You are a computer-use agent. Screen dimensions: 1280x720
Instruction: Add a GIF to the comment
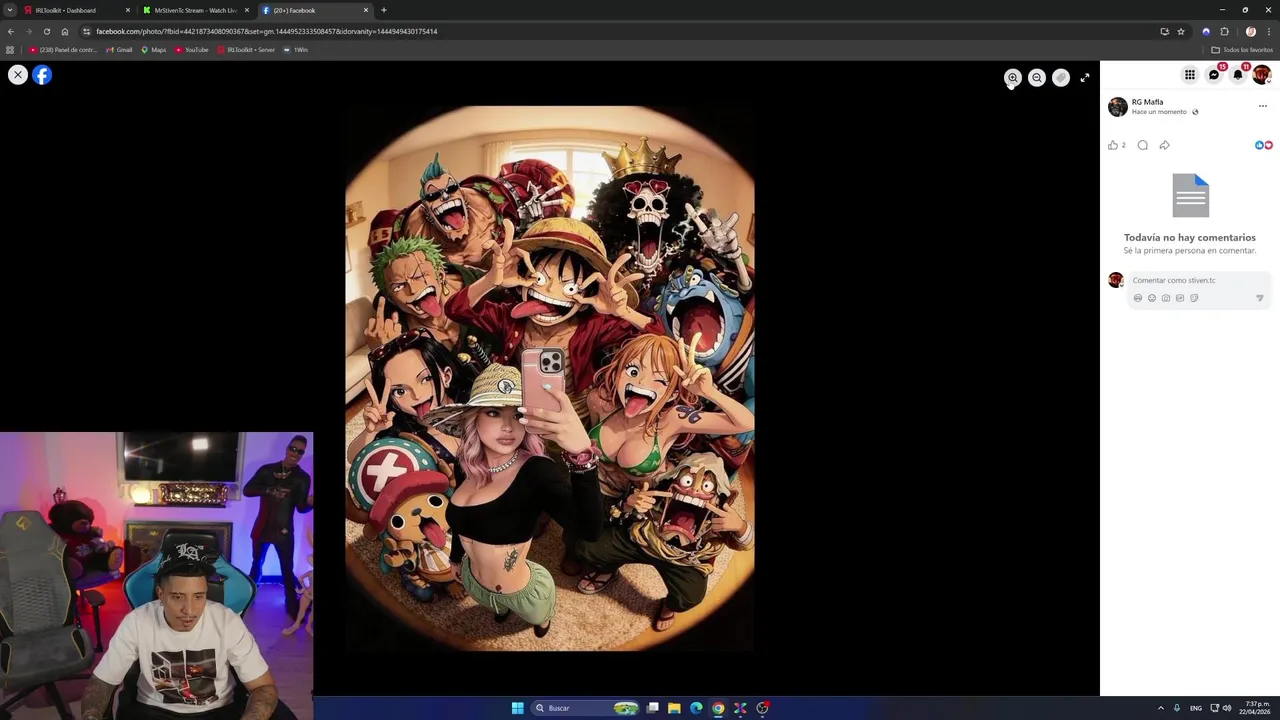click(x=1180, y=298)
